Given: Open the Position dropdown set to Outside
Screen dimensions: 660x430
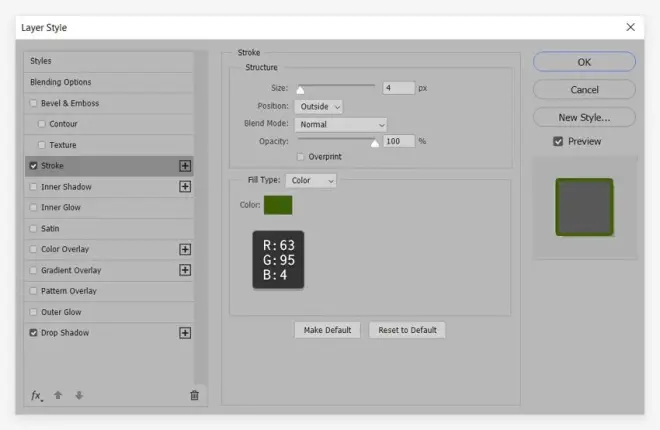Looking at the screenshot, I should tap(319, 107).
